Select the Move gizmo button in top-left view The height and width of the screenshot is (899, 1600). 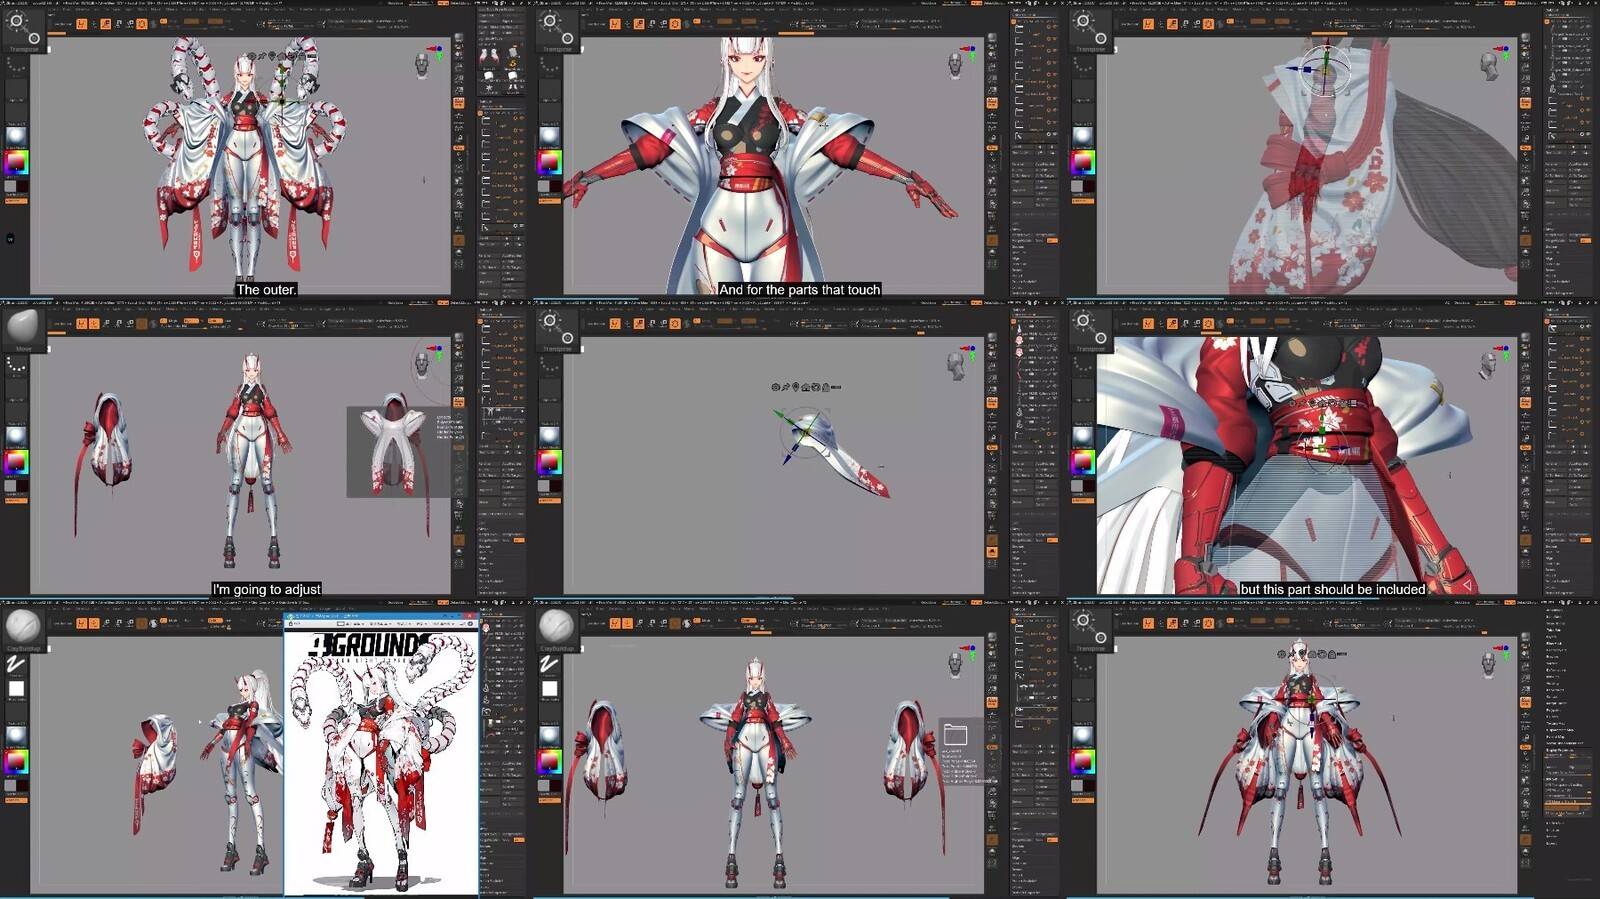106,24
